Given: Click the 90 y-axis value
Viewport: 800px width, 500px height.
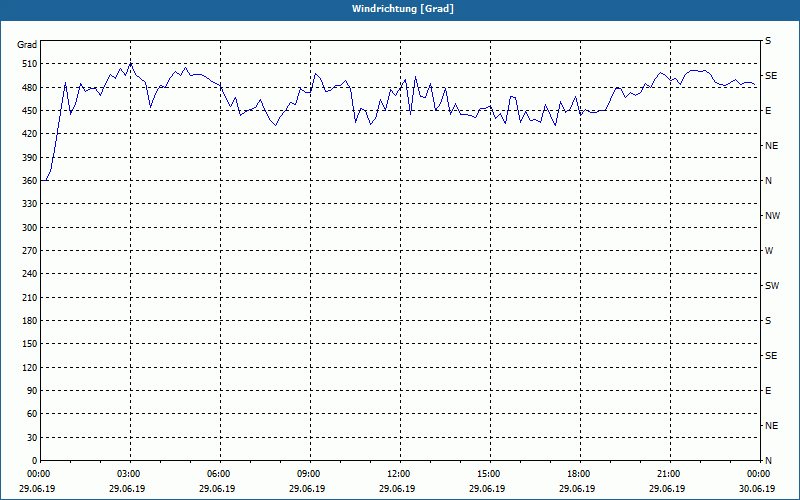Looking at the screenshot, I should coord(32,391).
